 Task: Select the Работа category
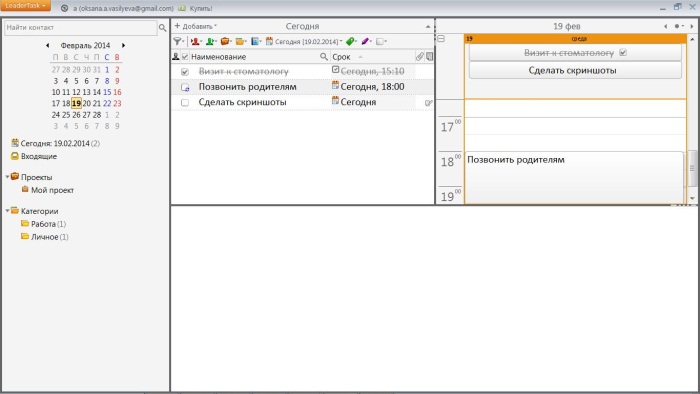click(x=43, y=224)
